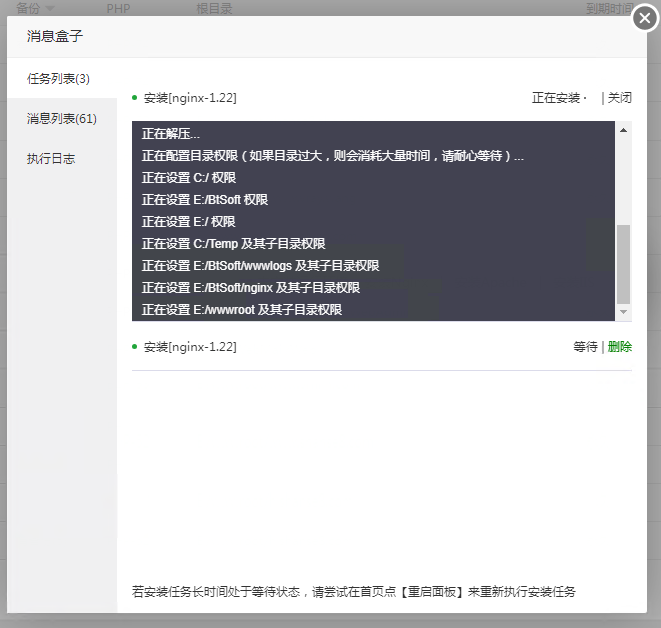Open the 执行日志 tab

[x=51, y=158]
